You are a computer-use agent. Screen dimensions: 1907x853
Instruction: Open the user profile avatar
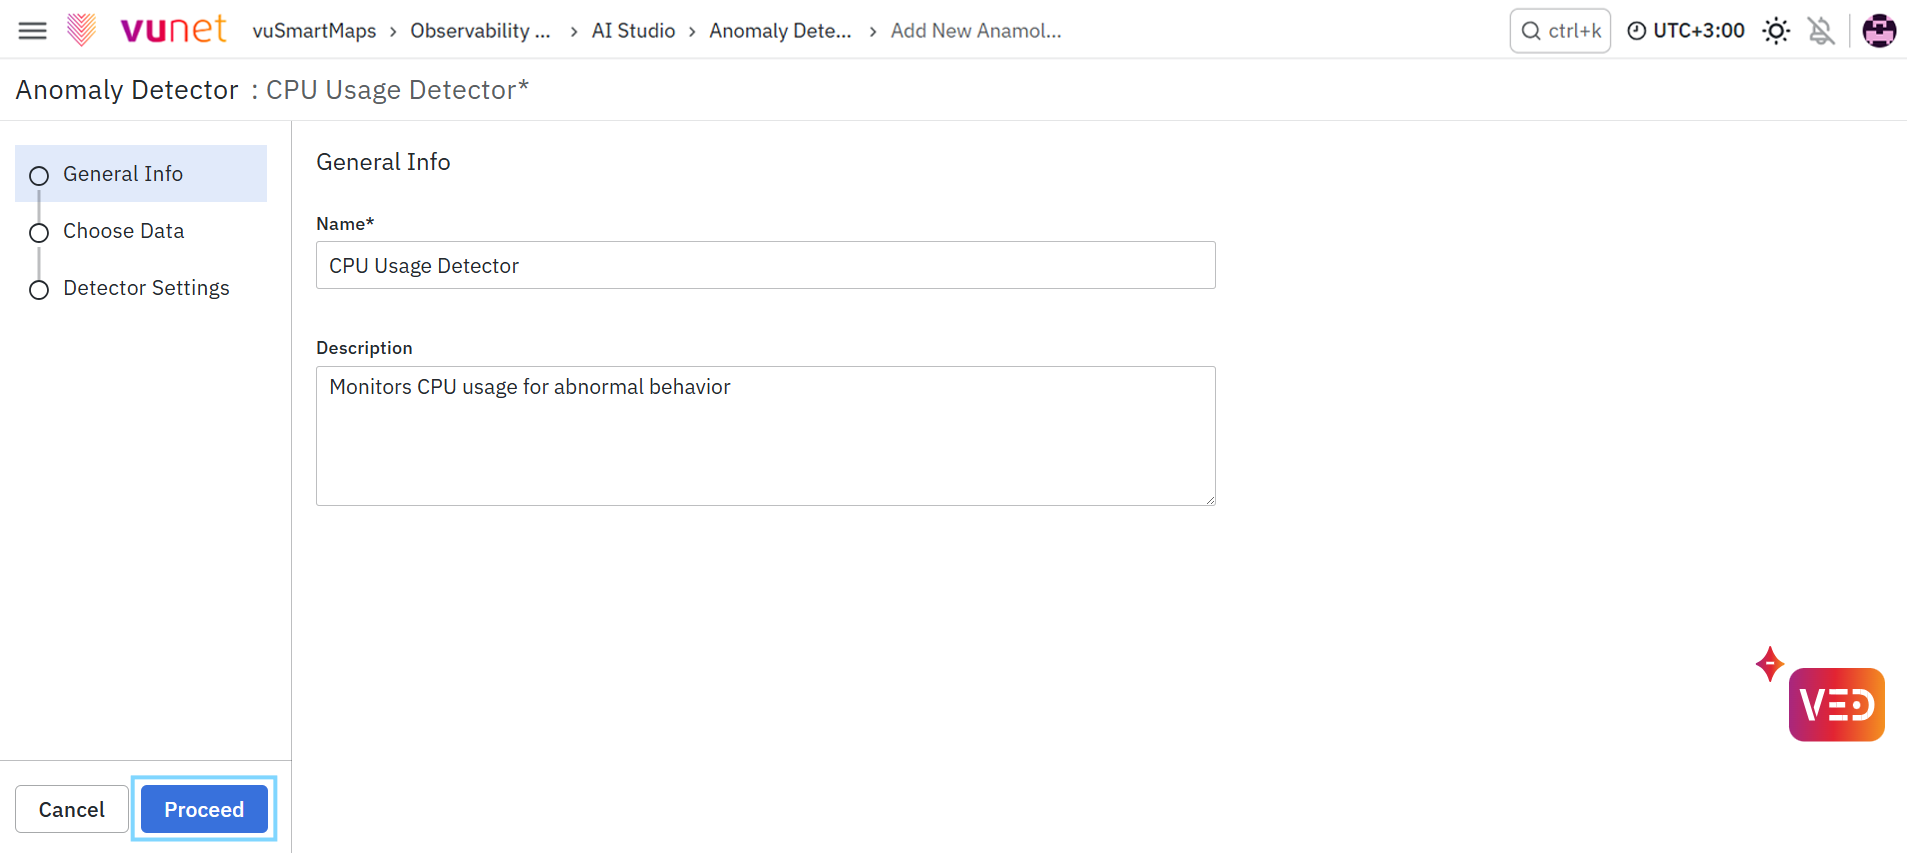tap(1879, 31)
